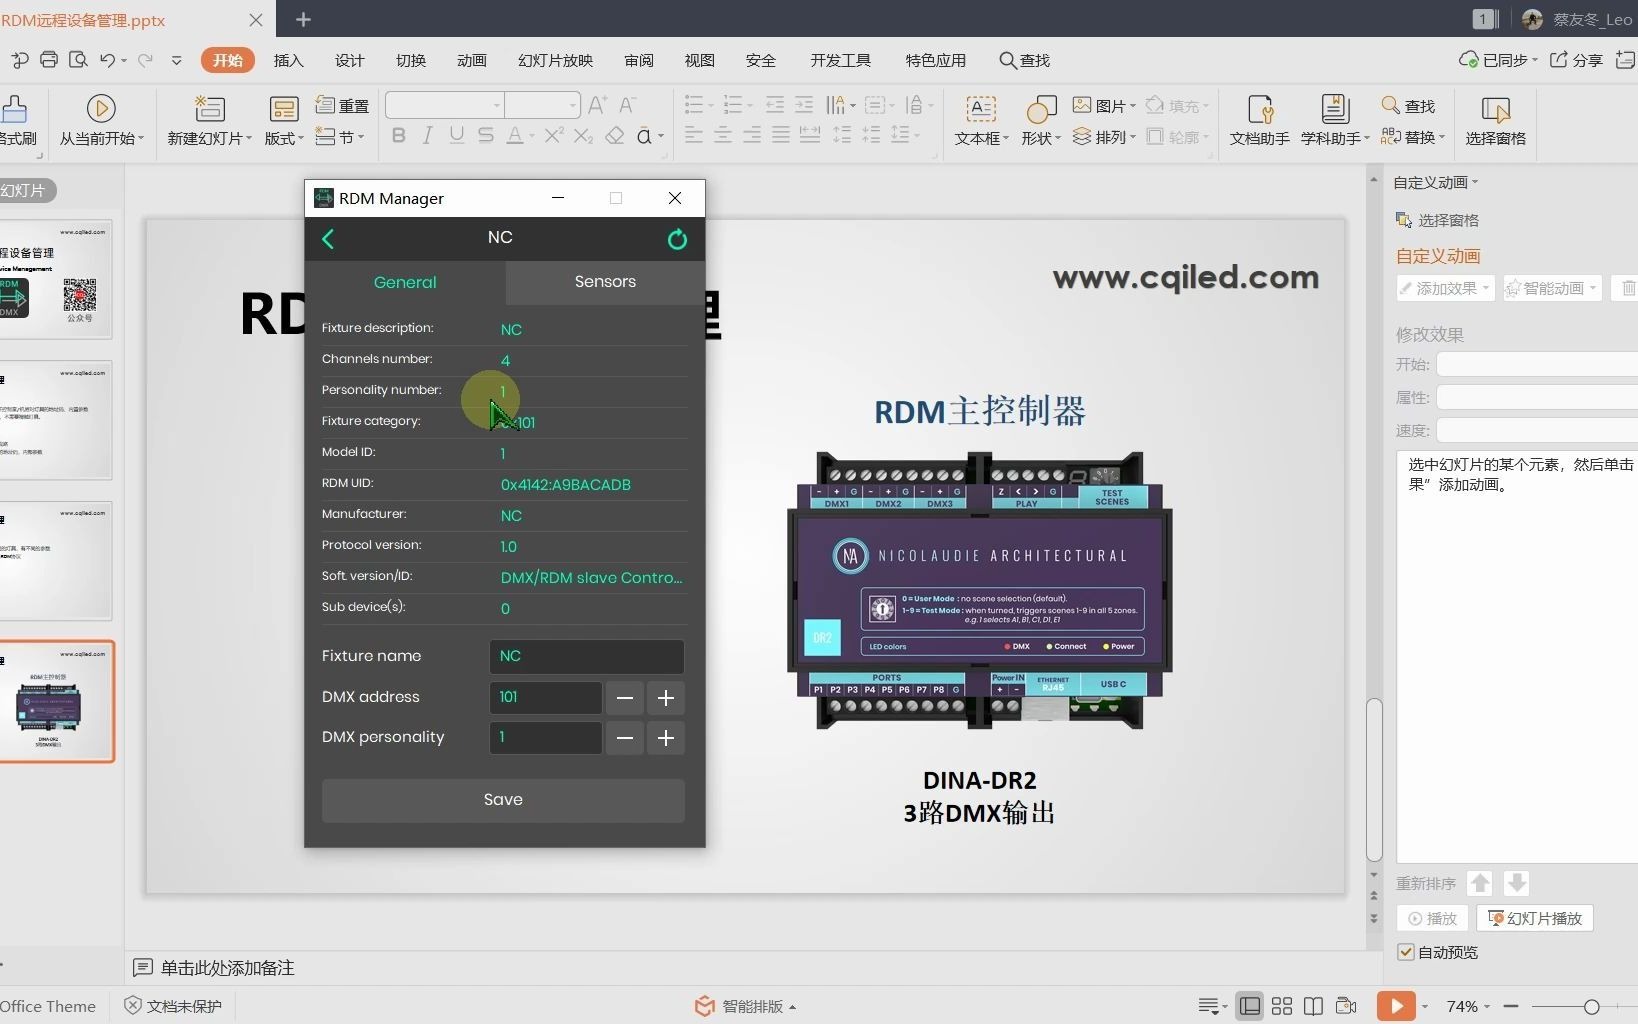
Task: Toggle italic formatting
Action: [427, 135]
